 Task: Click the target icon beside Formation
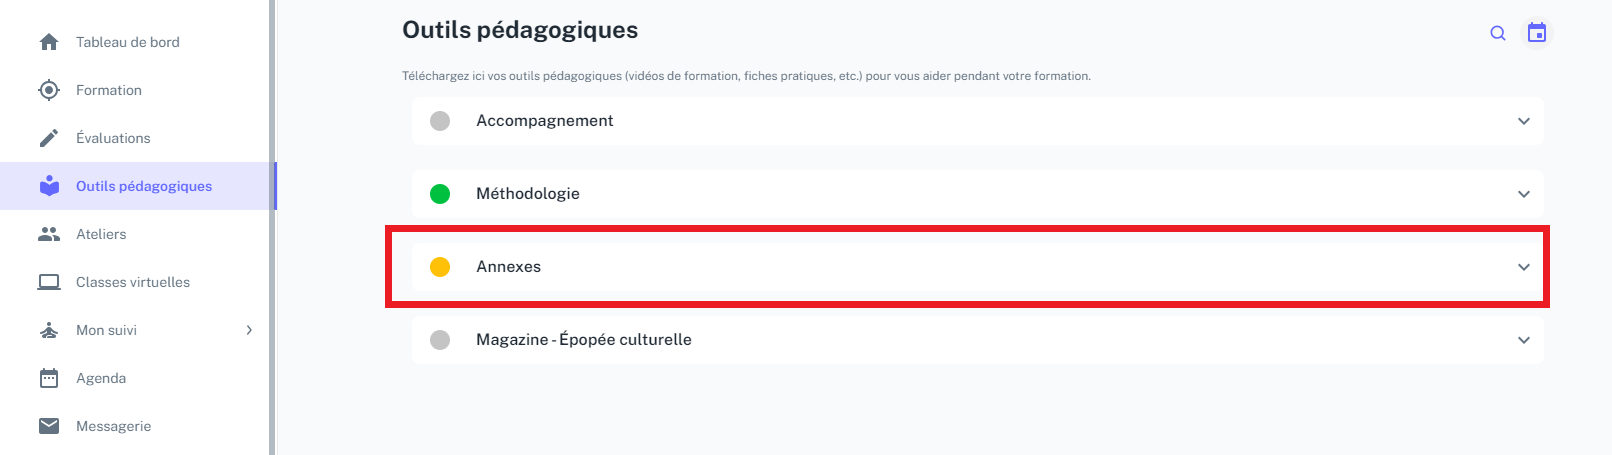[x=49, y=90]
